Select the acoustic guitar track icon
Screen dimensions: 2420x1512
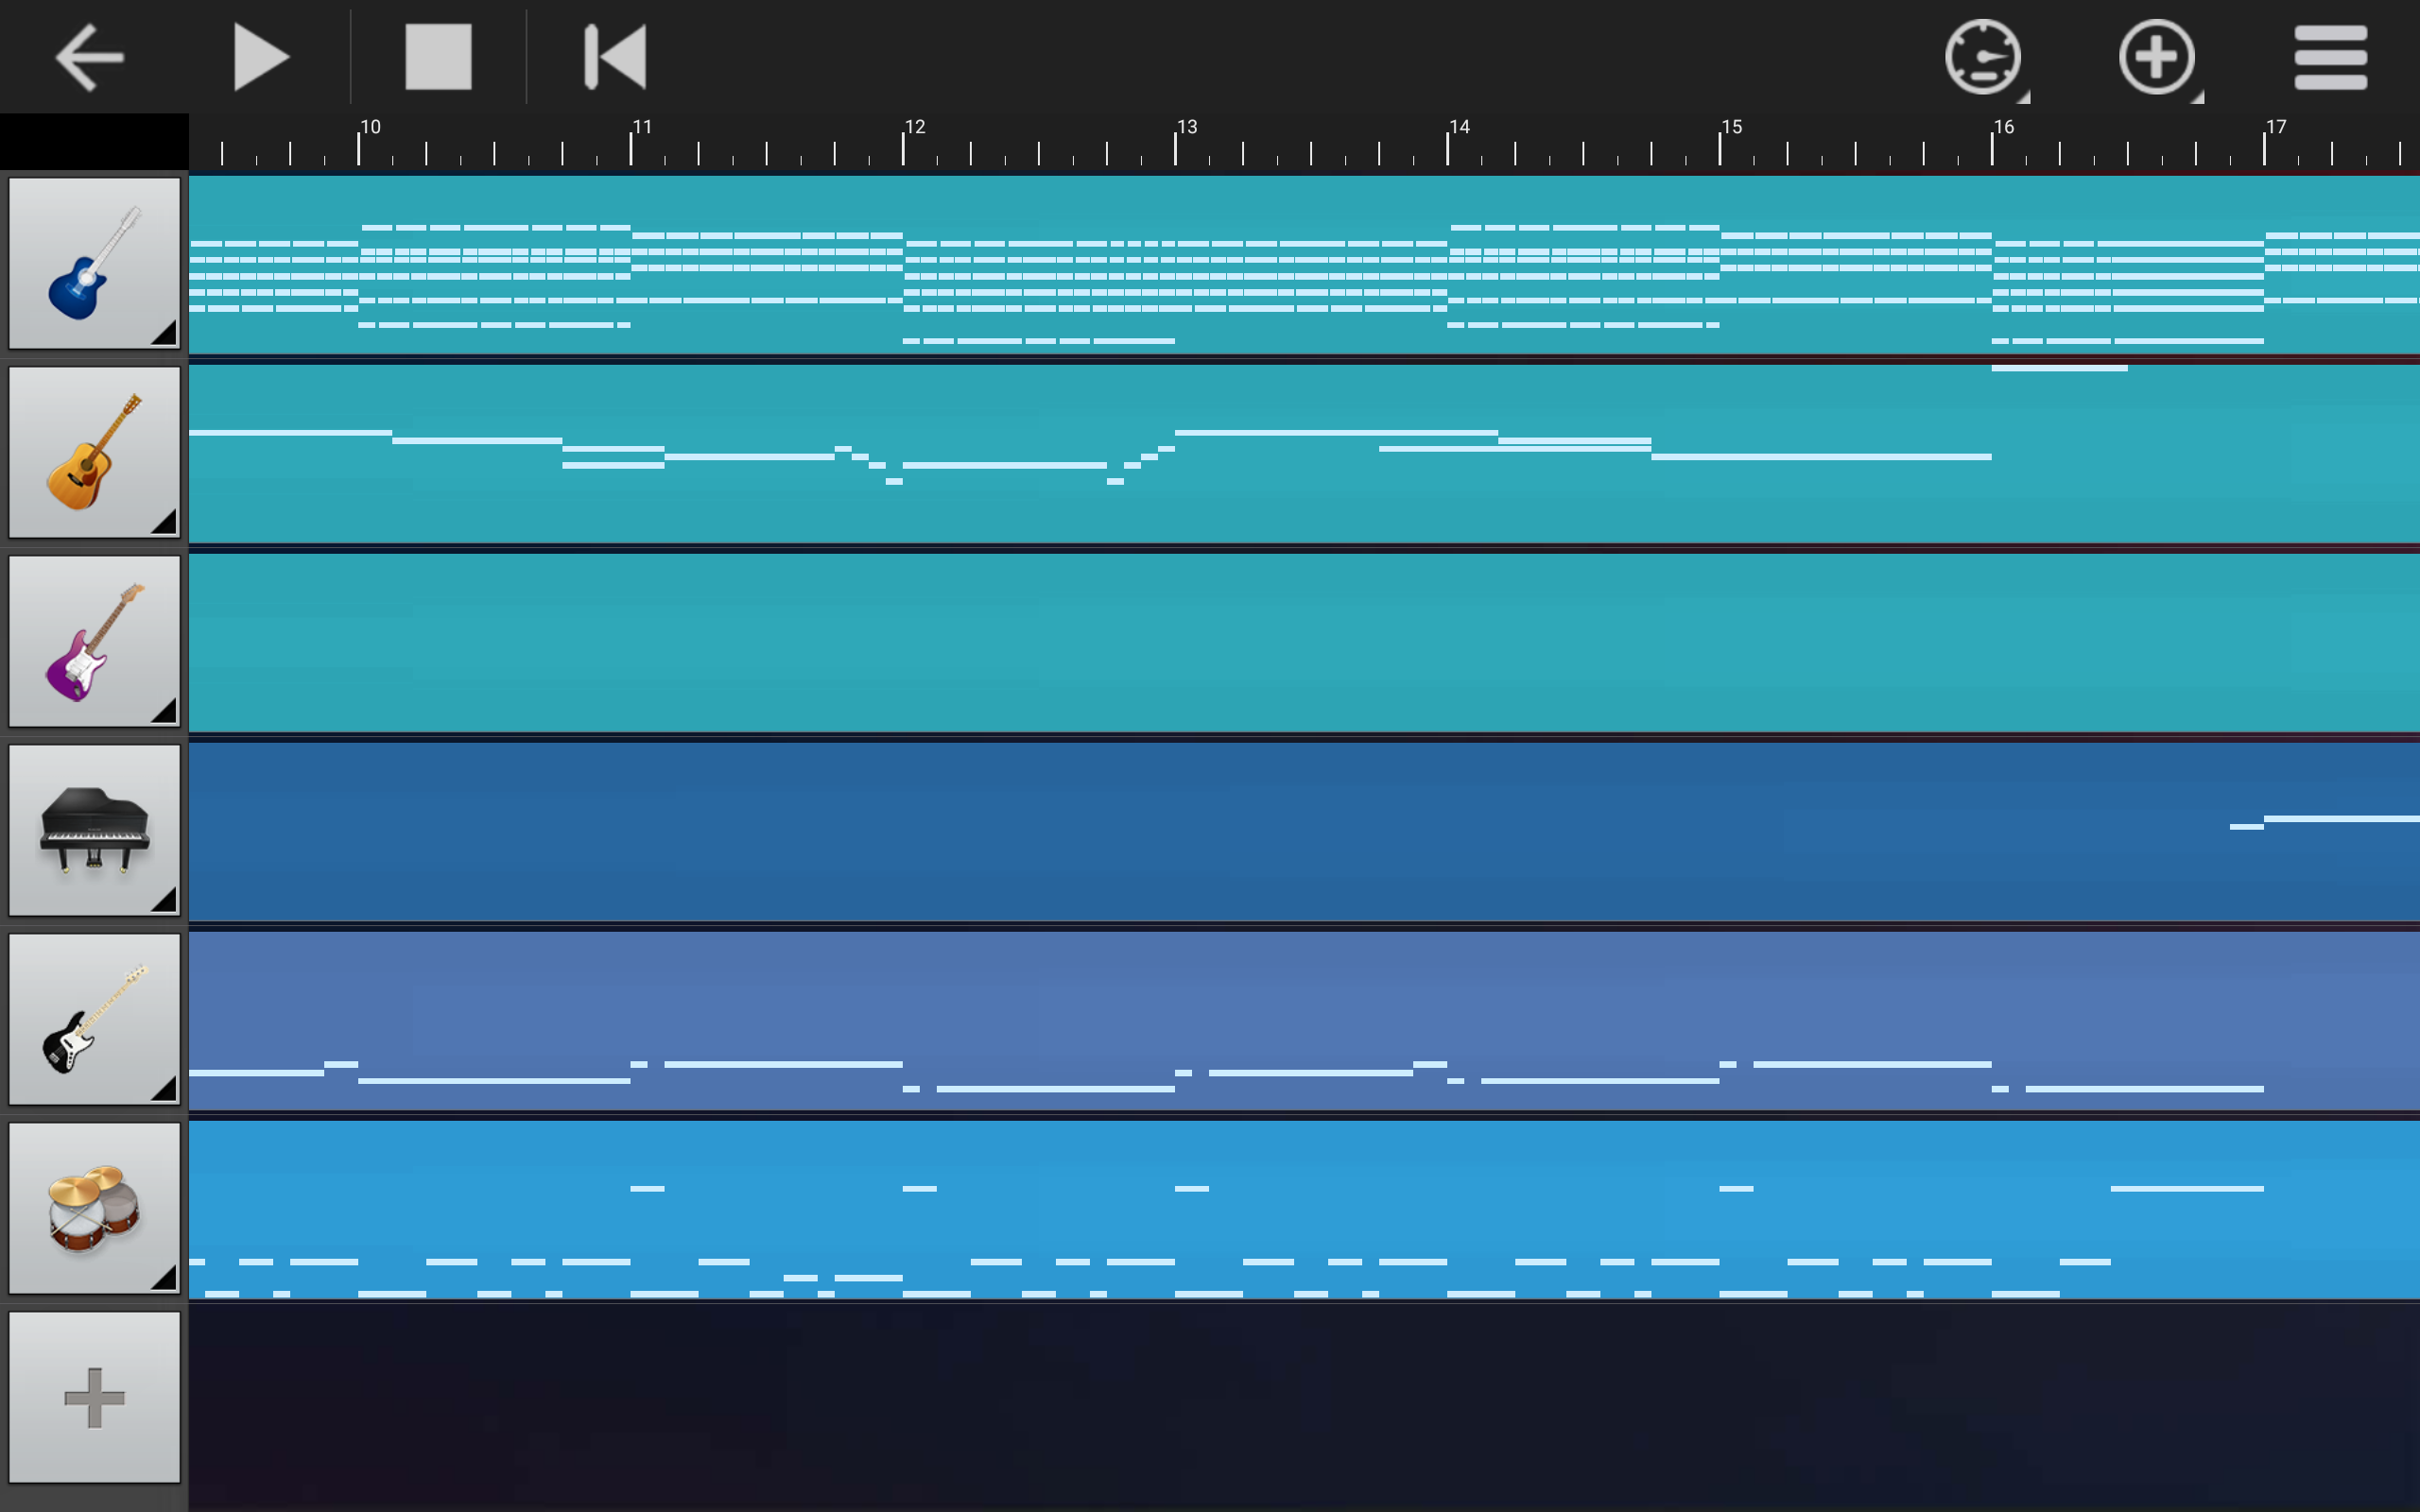click(95, 452)
